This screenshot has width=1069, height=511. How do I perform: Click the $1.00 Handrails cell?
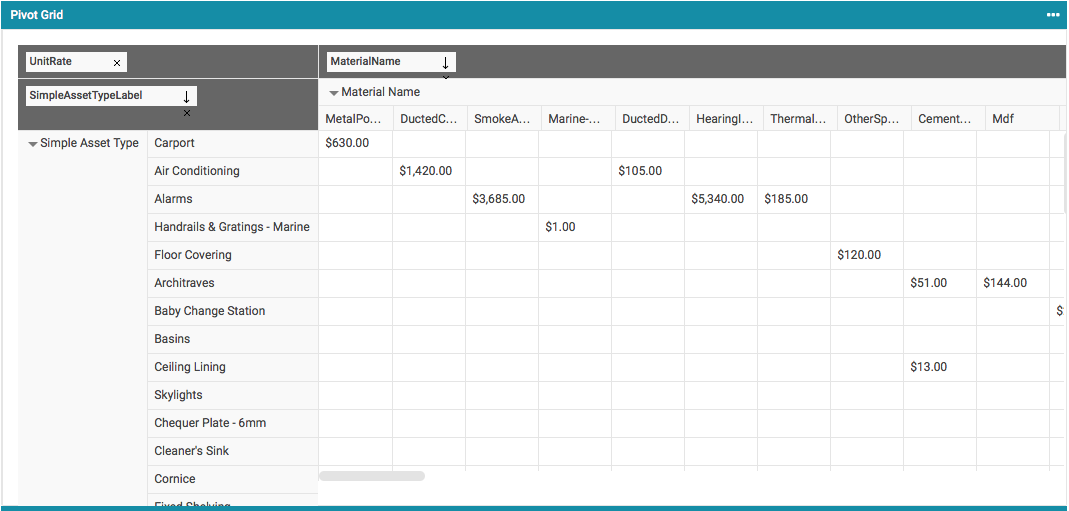pyautogui.click(x=575, y=227)
